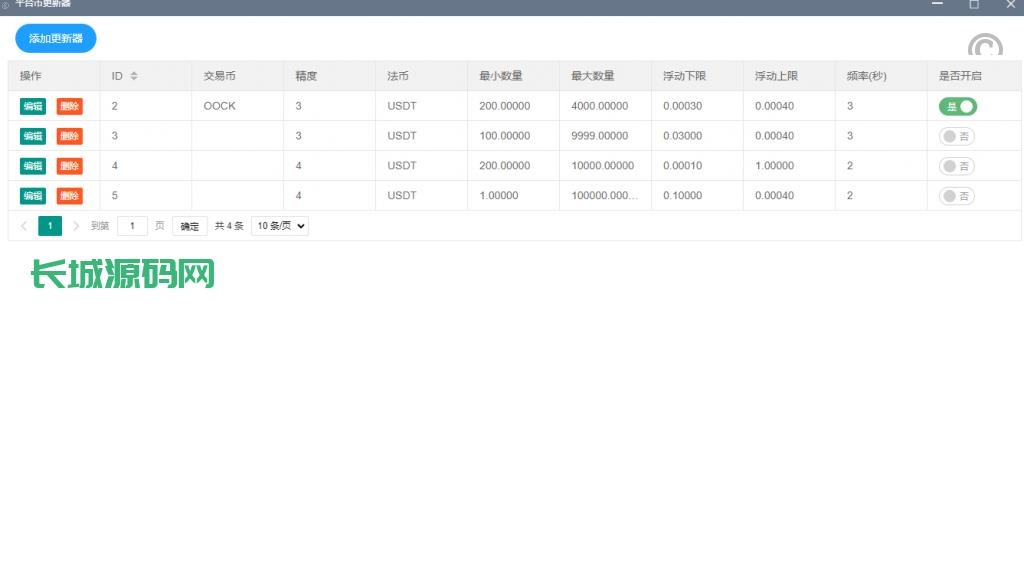Click 编辑 for the OOCK row
The width and height of the screenshot is (1024, 576).
click(33, 106)
